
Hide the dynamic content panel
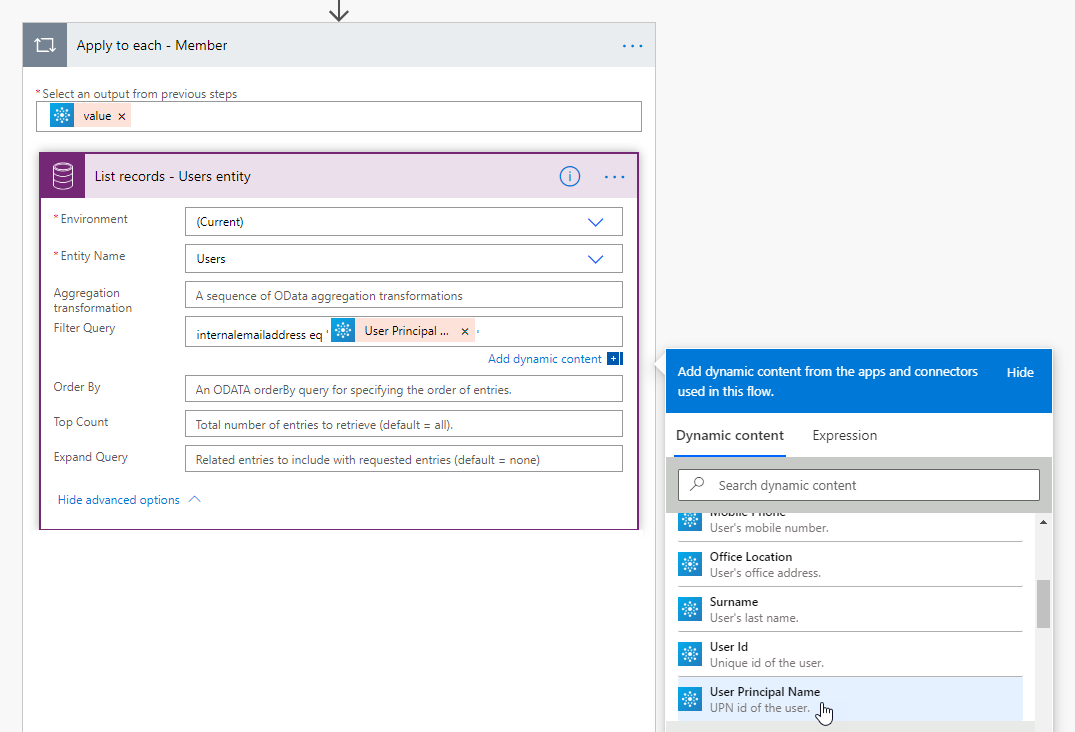[x=1020, y=372]
